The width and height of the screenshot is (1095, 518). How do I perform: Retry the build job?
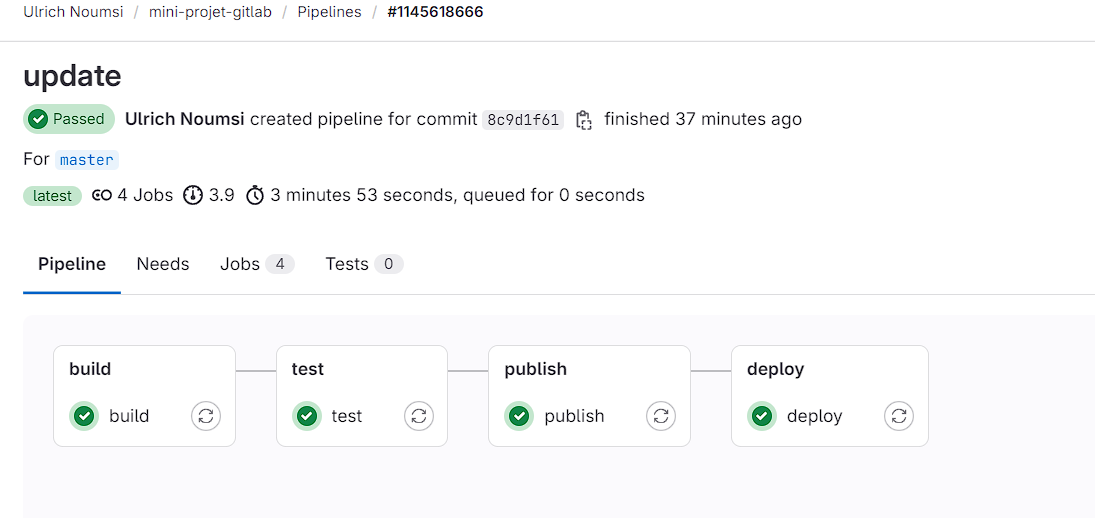click(206, 416)
